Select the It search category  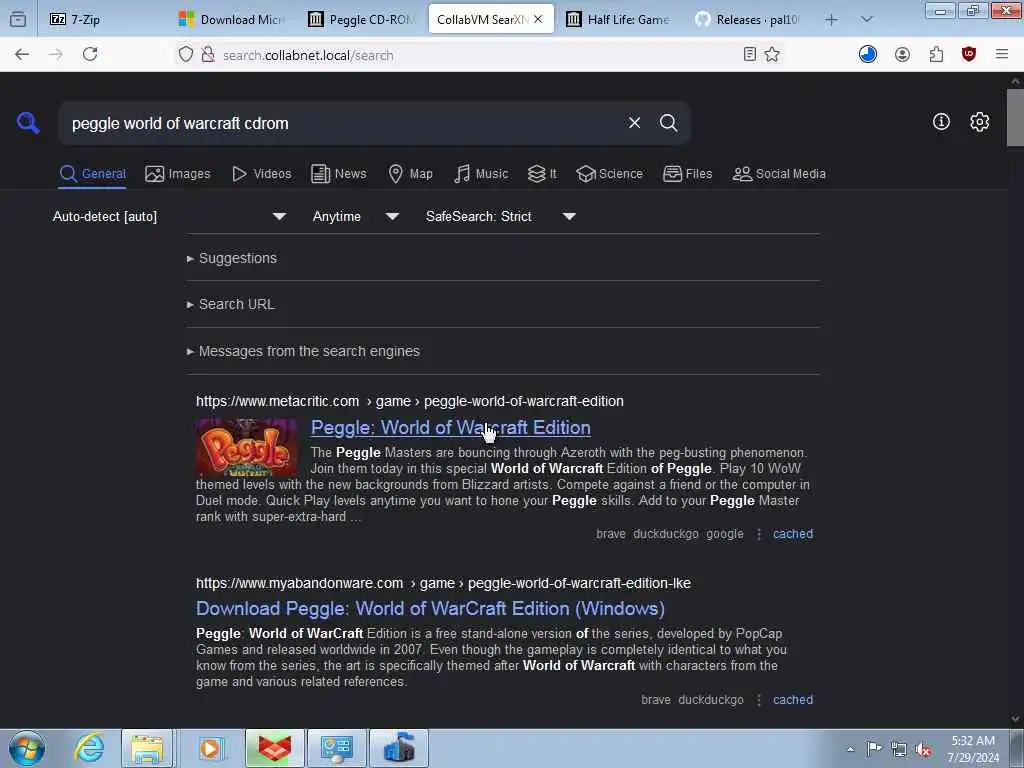[x=542, y=174]
